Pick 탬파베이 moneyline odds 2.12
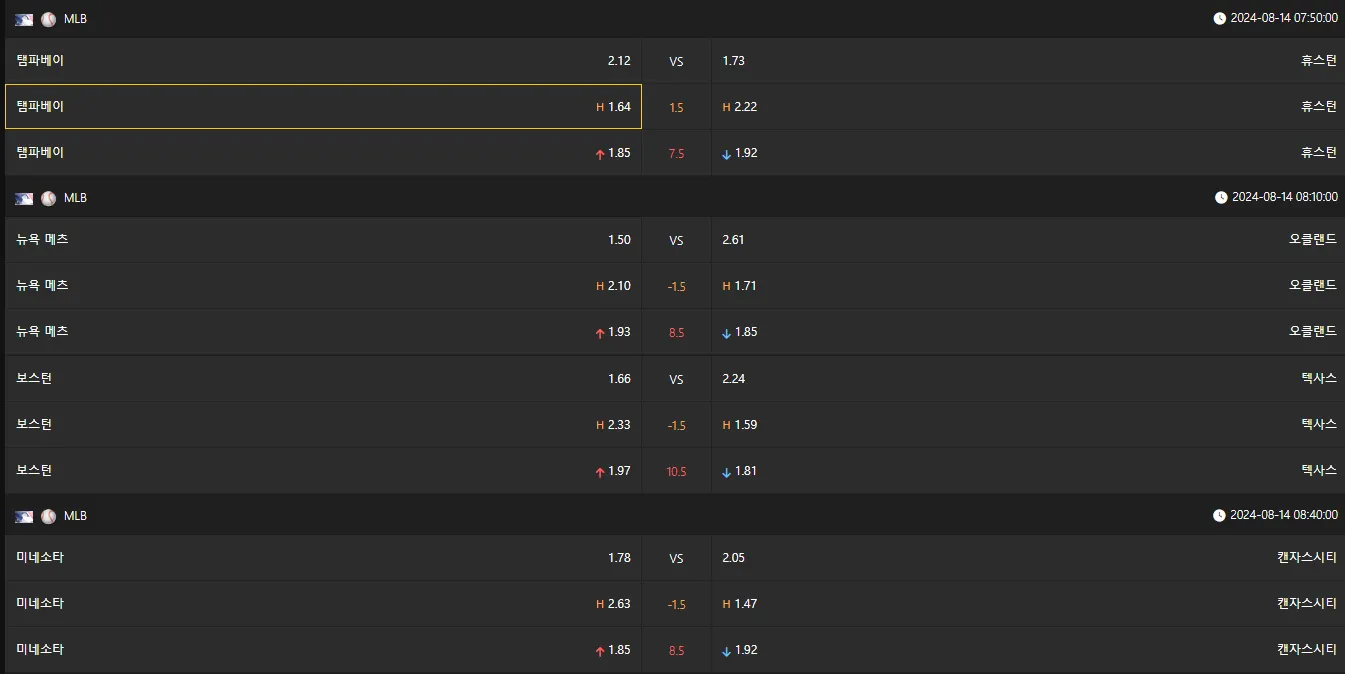This screenshot has width=1345, height=674. coord(323,61)
